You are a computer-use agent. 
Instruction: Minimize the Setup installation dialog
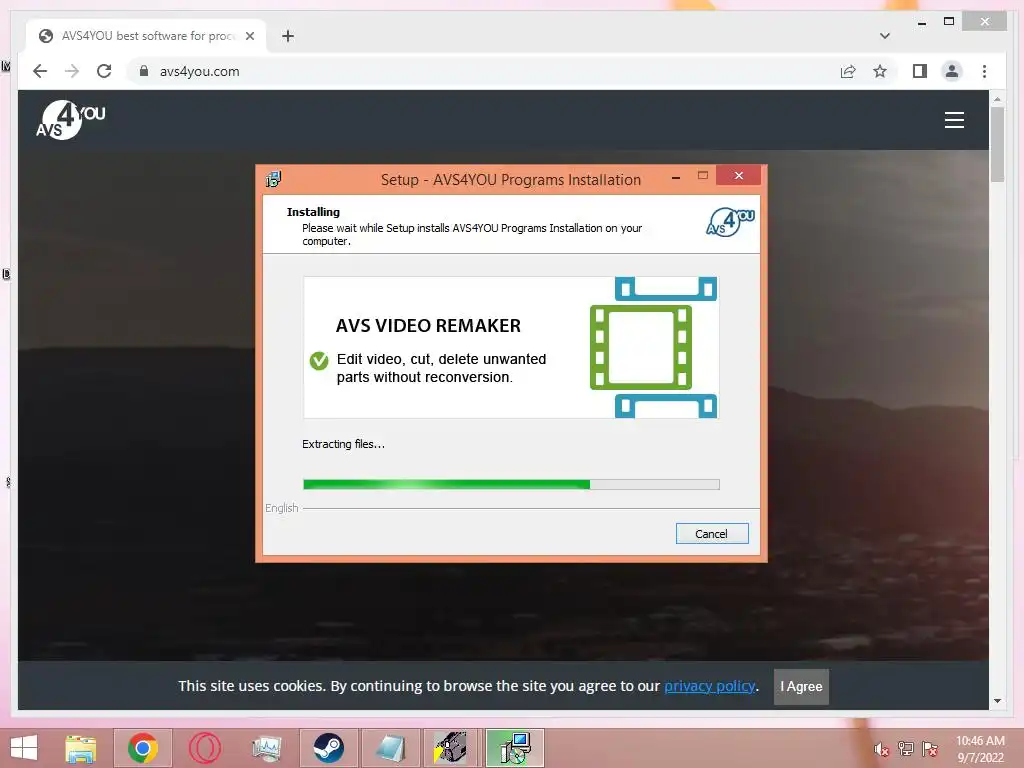676,177
